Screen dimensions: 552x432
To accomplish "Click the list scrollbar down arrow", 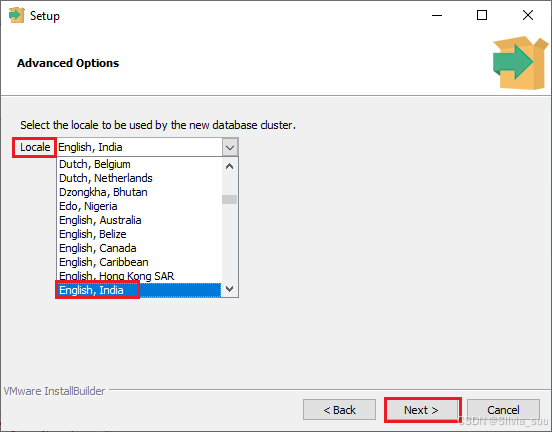I will [230, 289].
